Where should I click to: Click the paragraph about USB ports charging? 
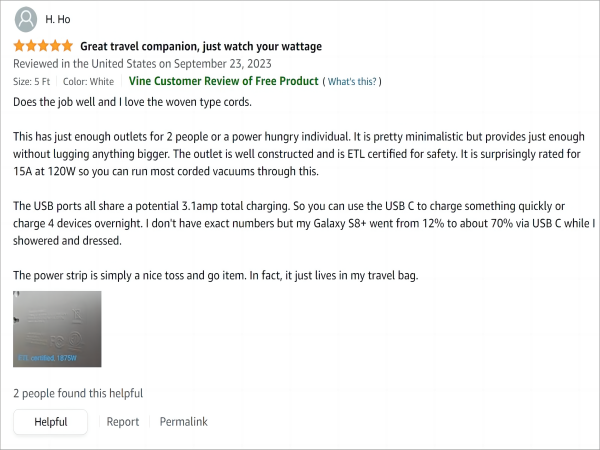(304, 223)
